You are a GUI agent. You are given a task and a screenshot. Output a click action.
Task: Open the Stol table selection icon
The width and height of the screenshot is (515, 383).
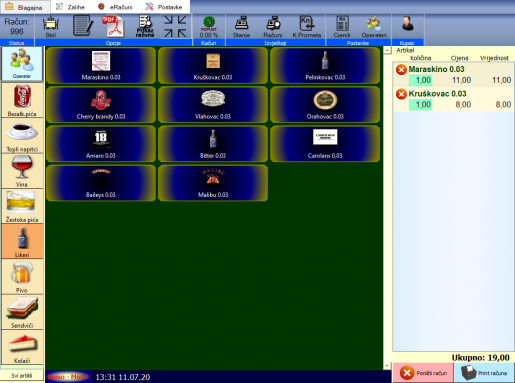(51, 27)
